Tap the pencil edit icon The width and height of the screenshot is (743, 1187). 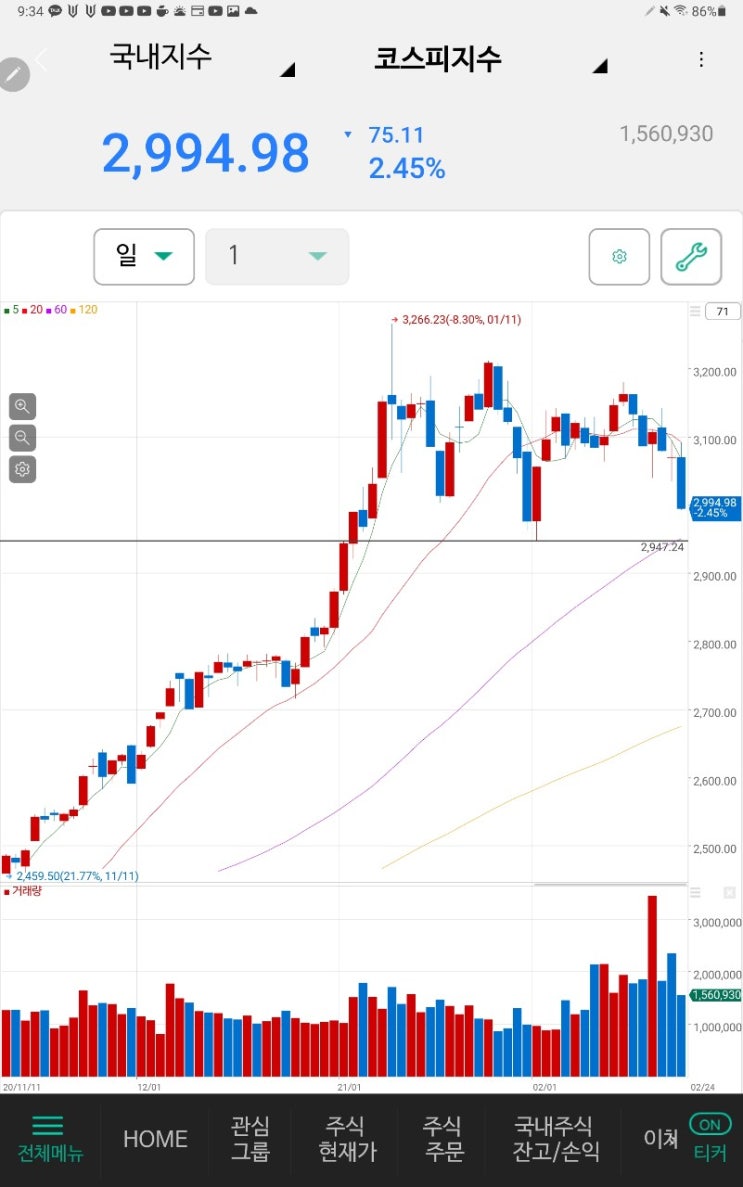[x=14, y=74]
